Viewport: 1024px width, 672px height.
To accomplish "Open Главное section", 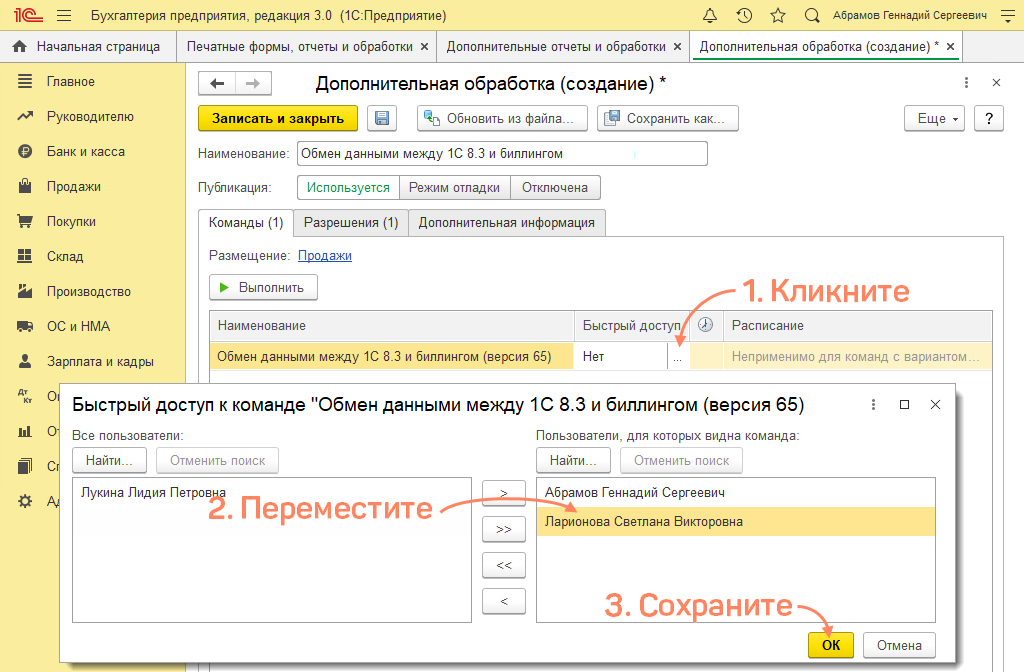I will point(71,82).
